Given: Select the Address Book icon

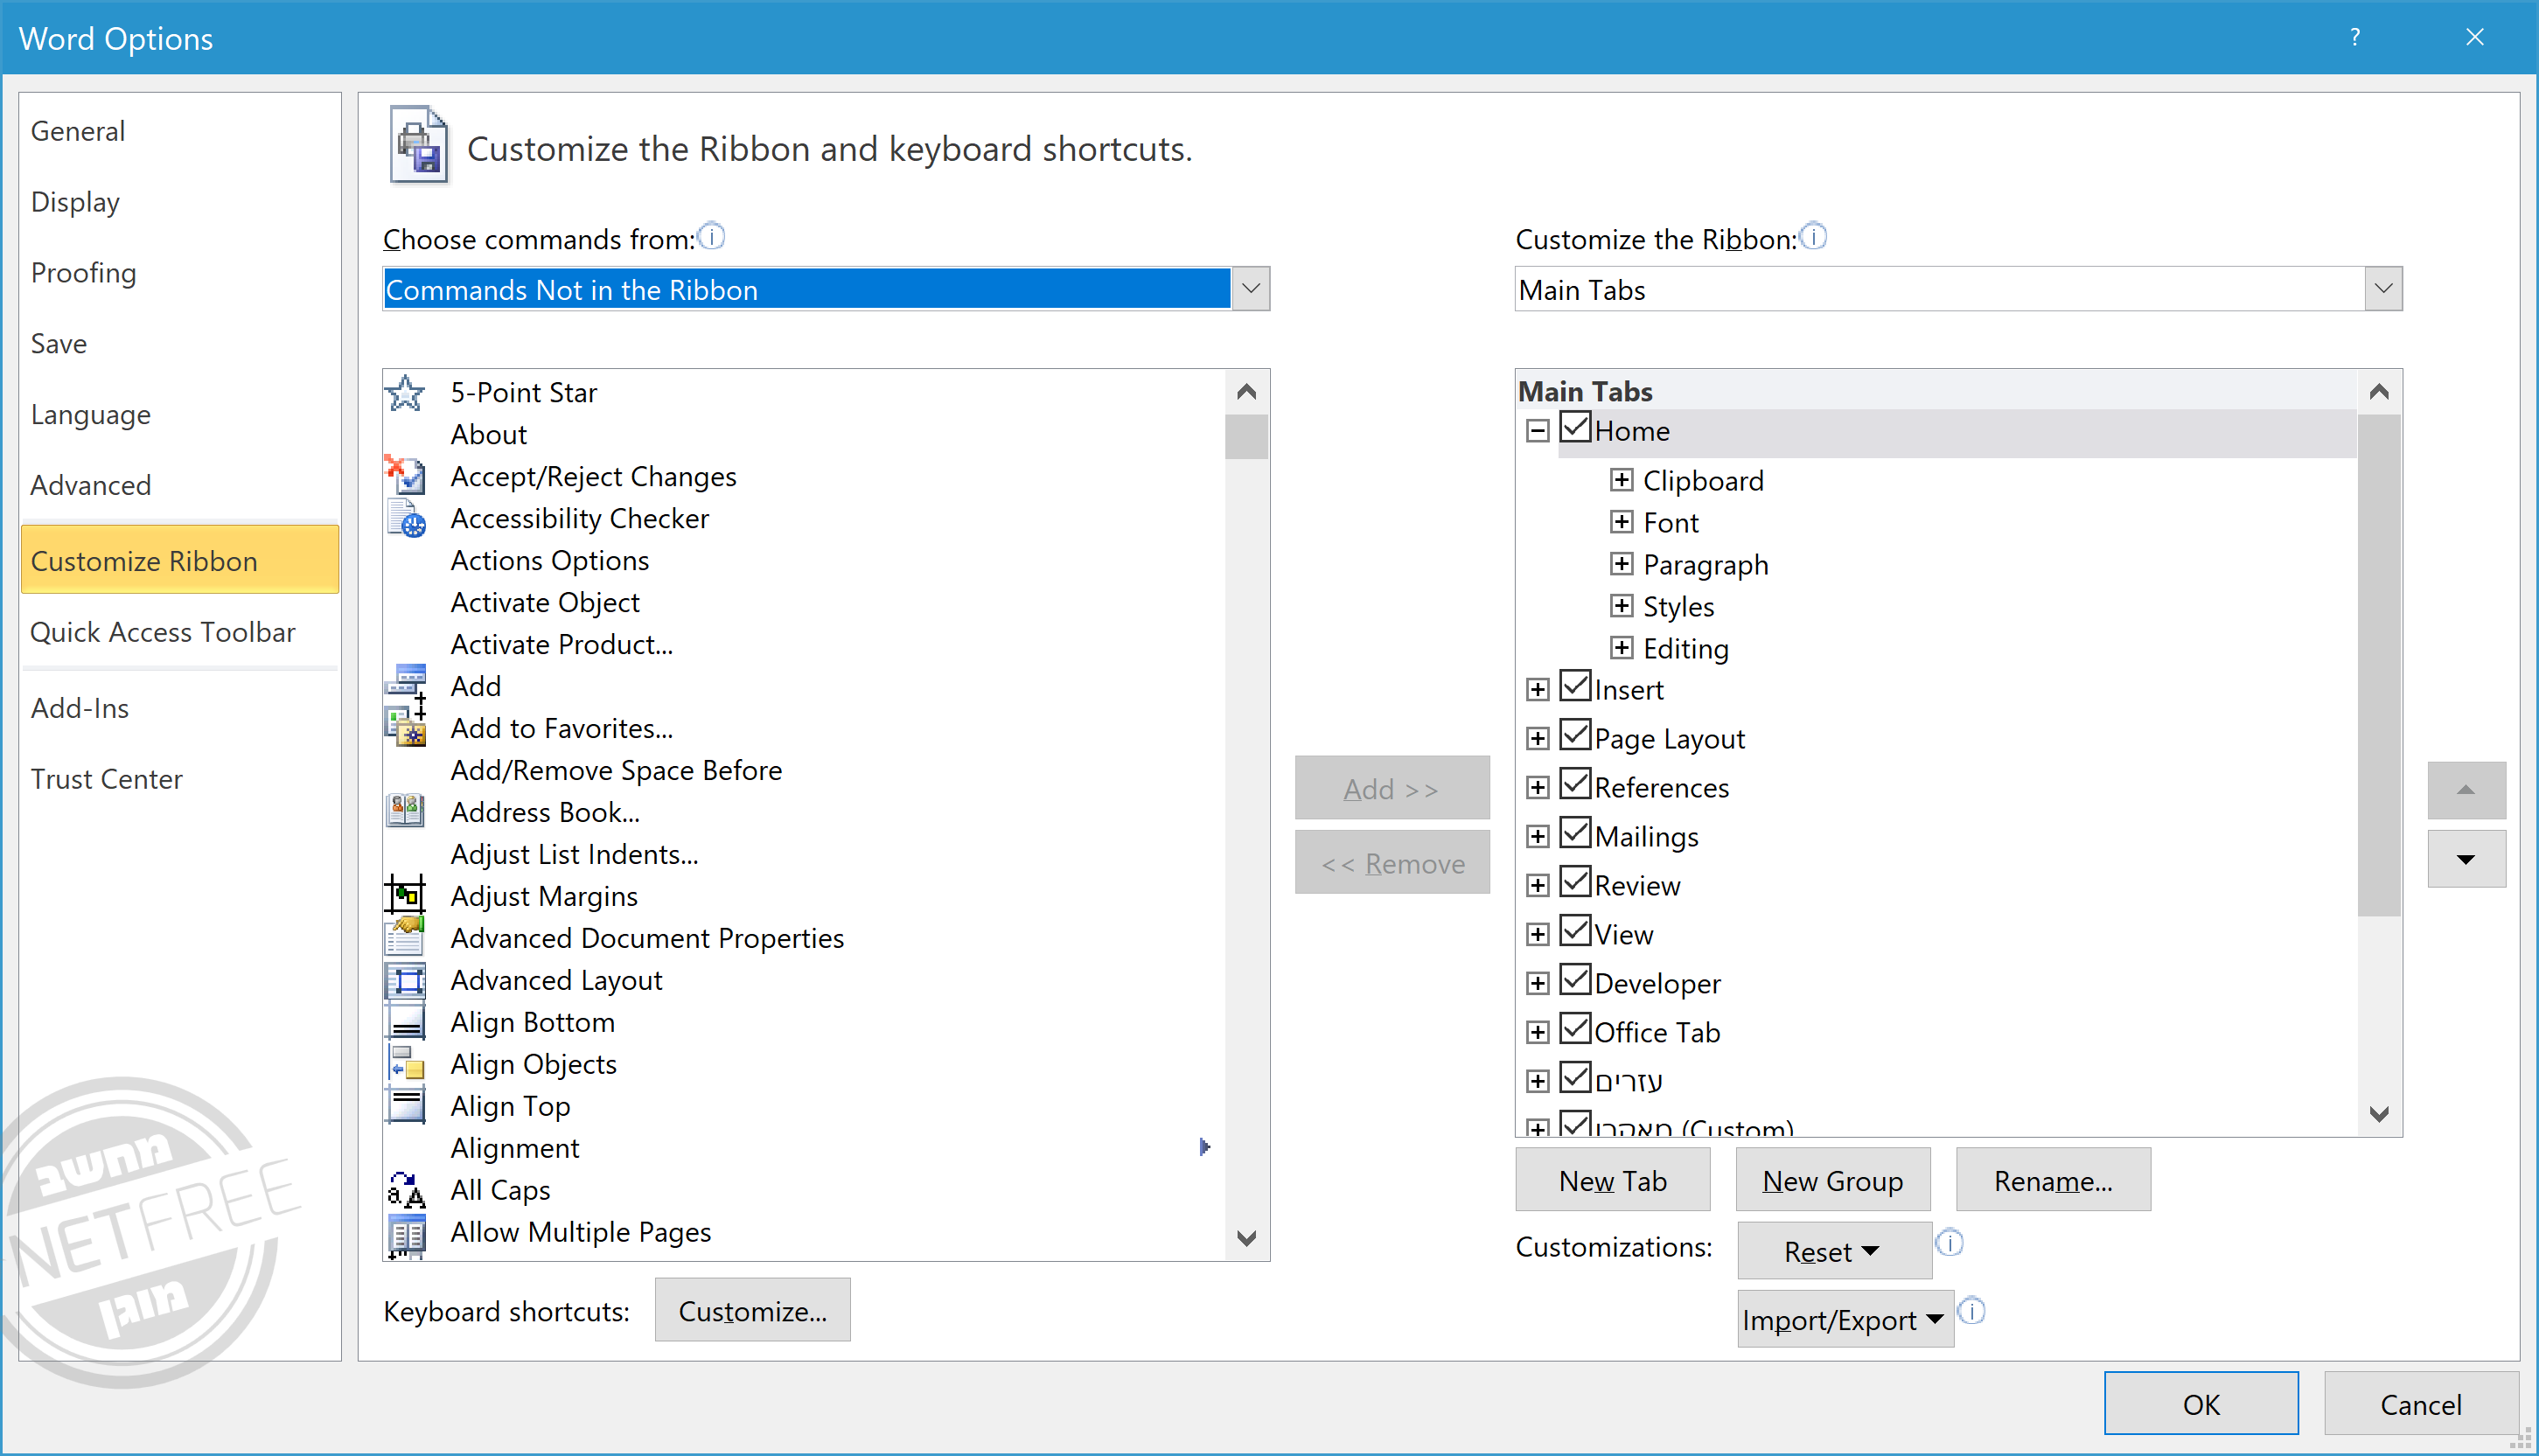Looking at the screenshot, I should 406,811.
